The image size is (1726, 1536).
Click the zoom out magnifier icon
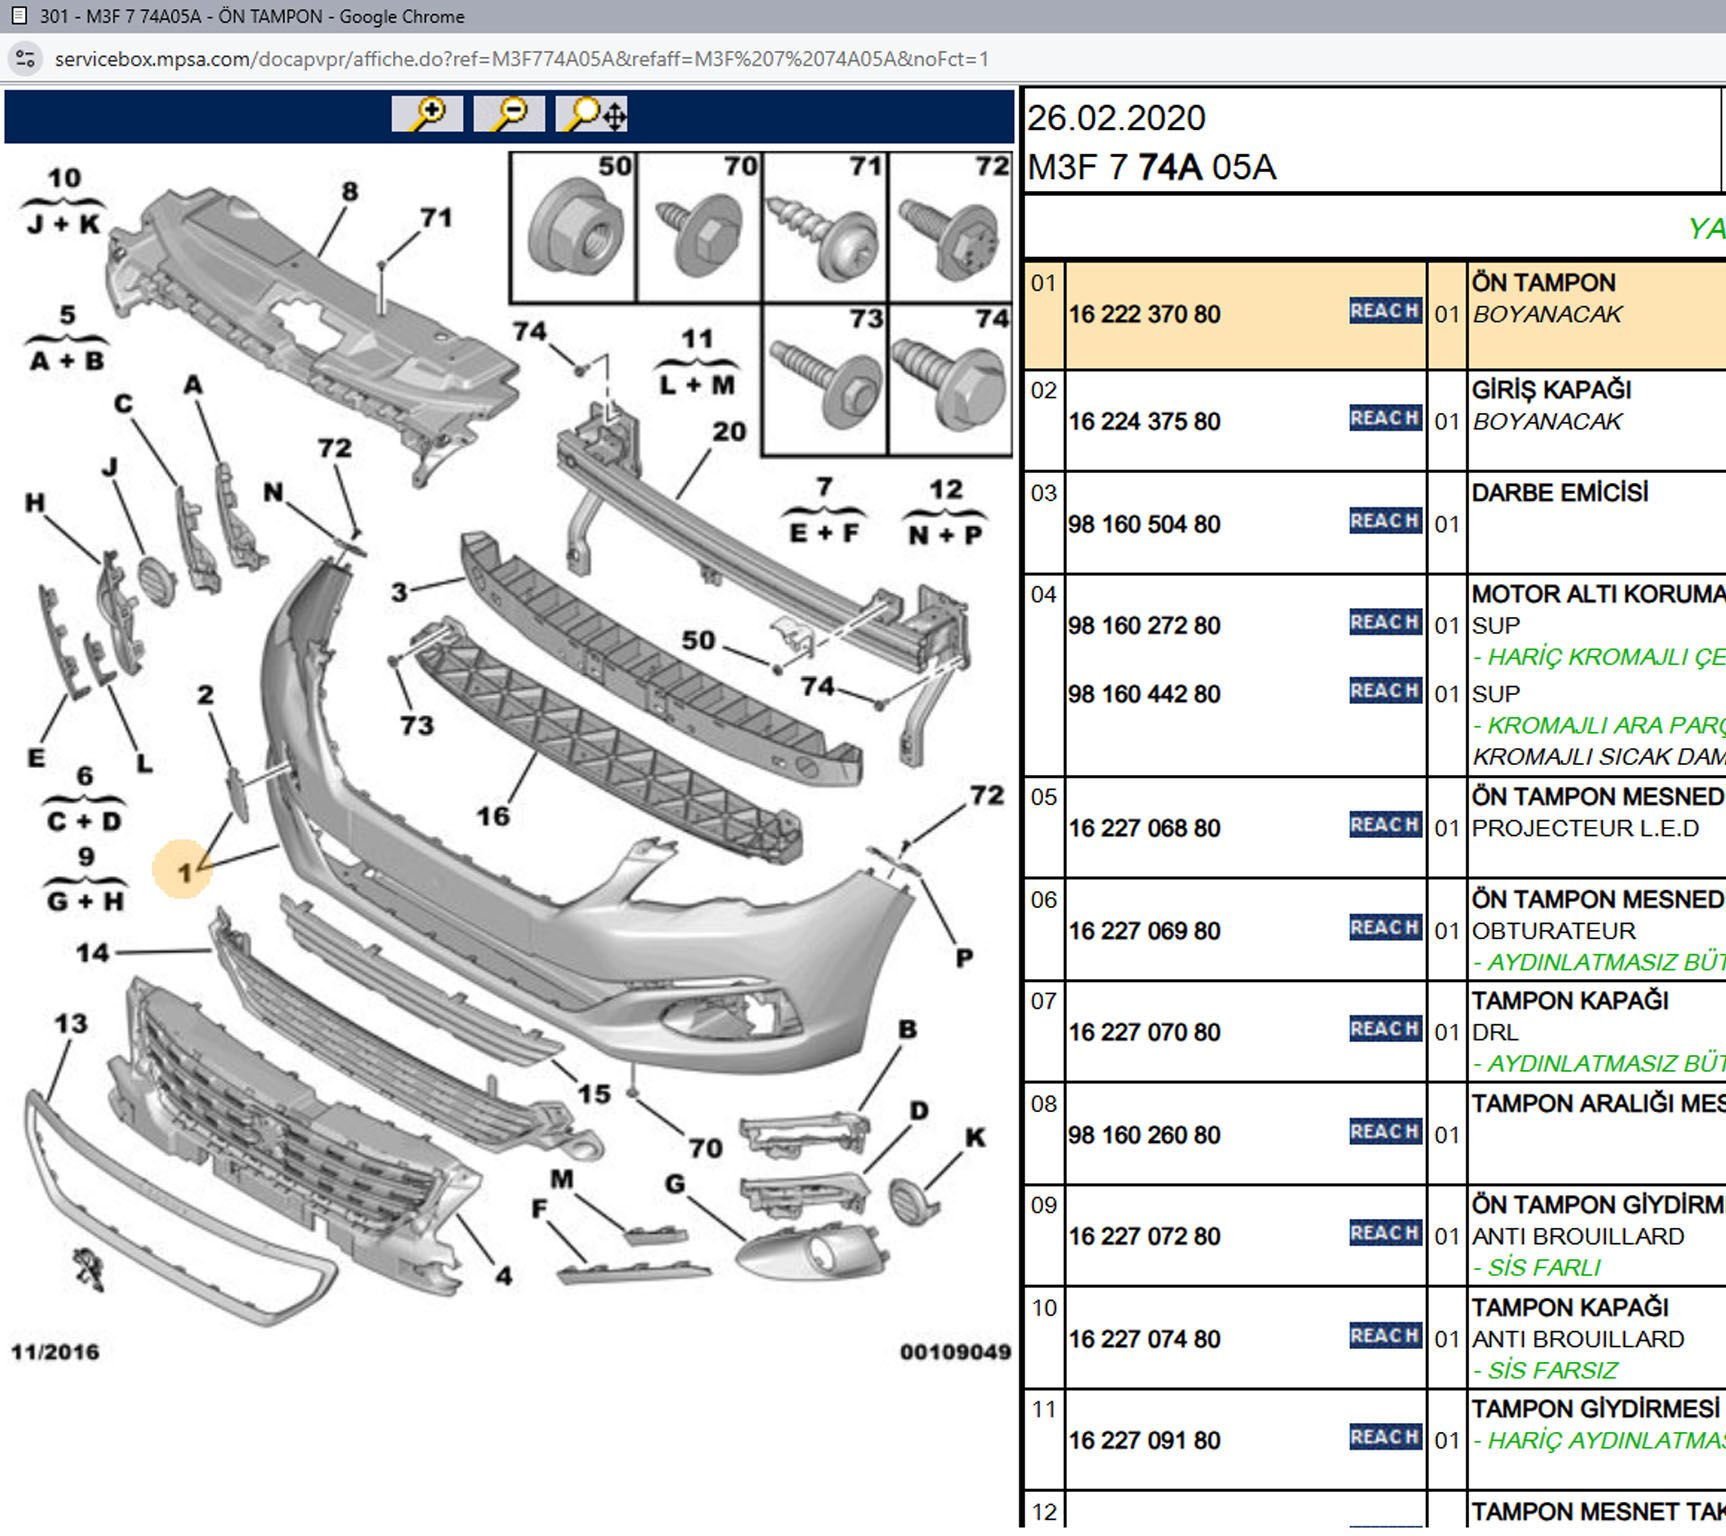click(509, 114)
